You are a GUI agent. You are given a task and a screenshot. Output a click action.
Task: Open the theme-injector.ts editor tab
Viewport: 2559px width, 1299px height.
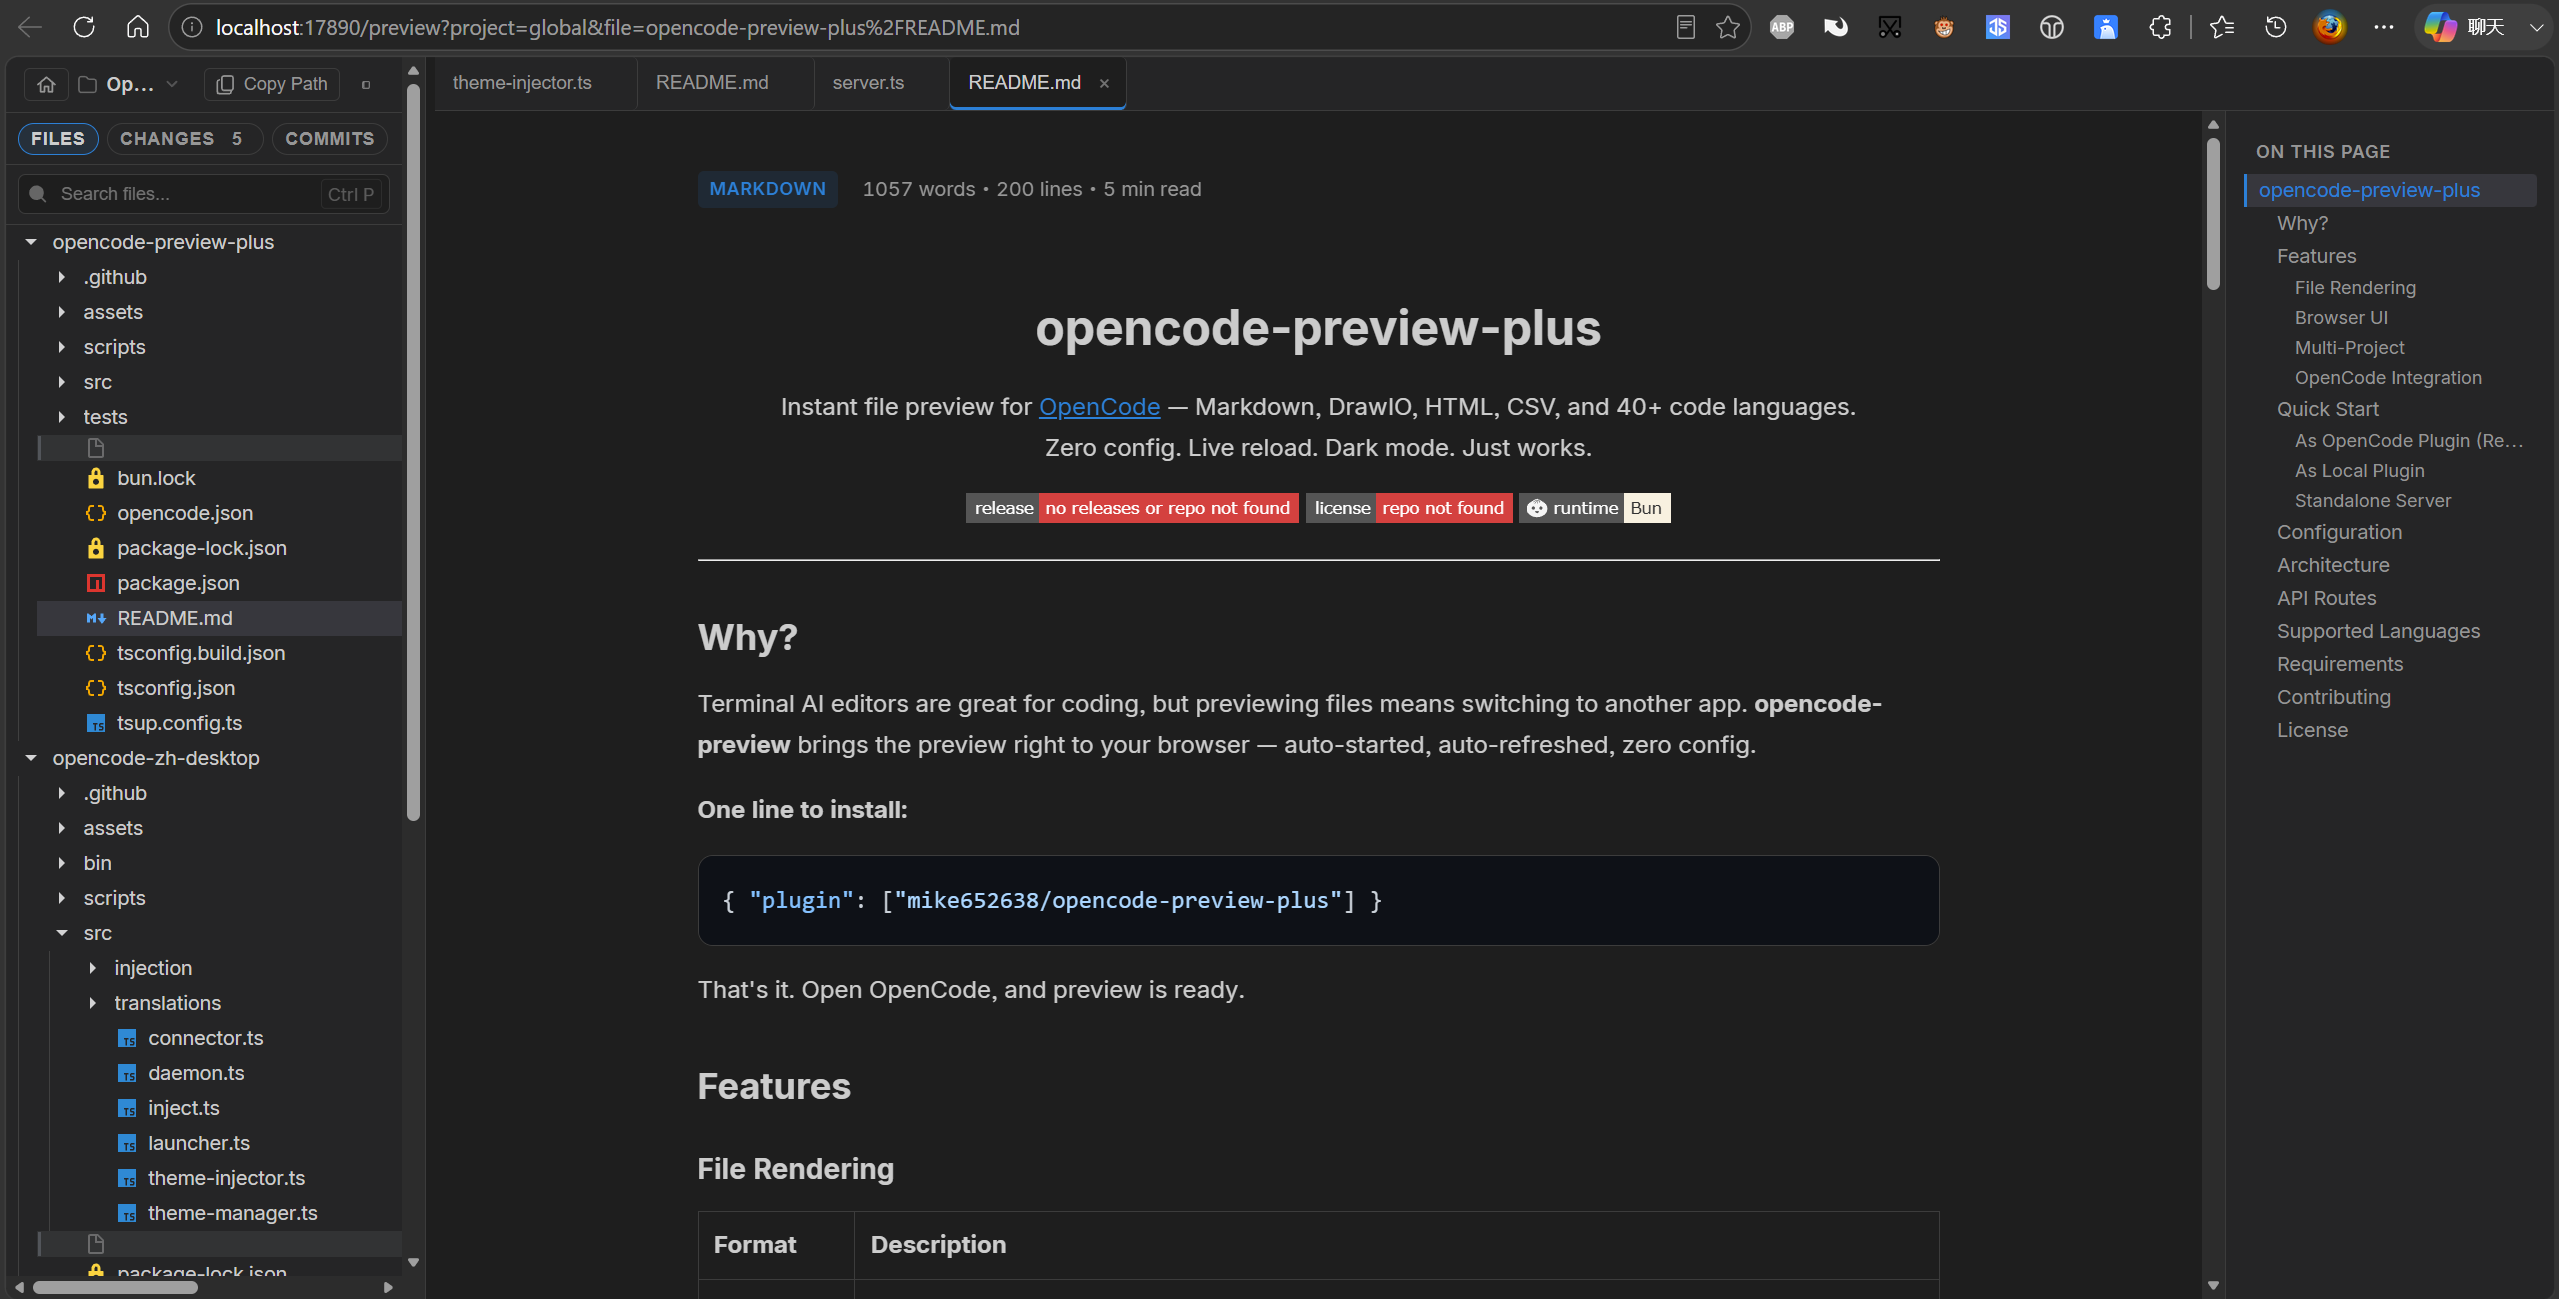click(522, 83)
